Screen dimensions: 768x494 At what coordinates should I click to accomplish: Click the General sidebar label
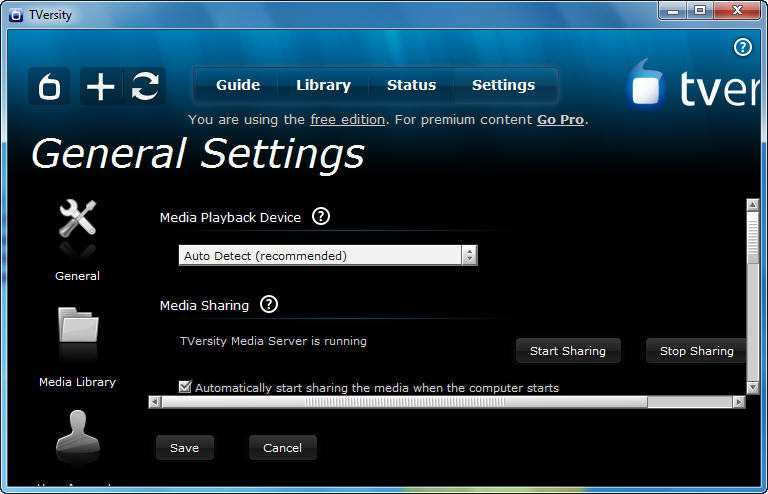(77, 276)
